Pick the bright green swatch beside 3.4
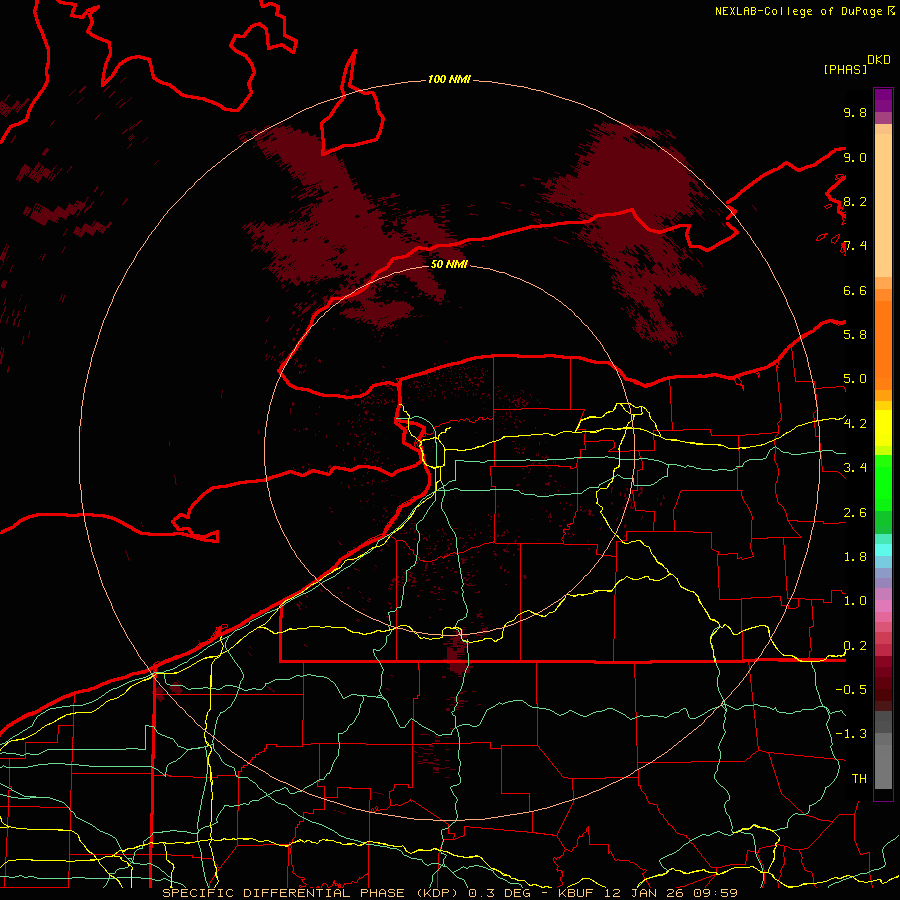This screenshot has width=900, height=900. 883,482
